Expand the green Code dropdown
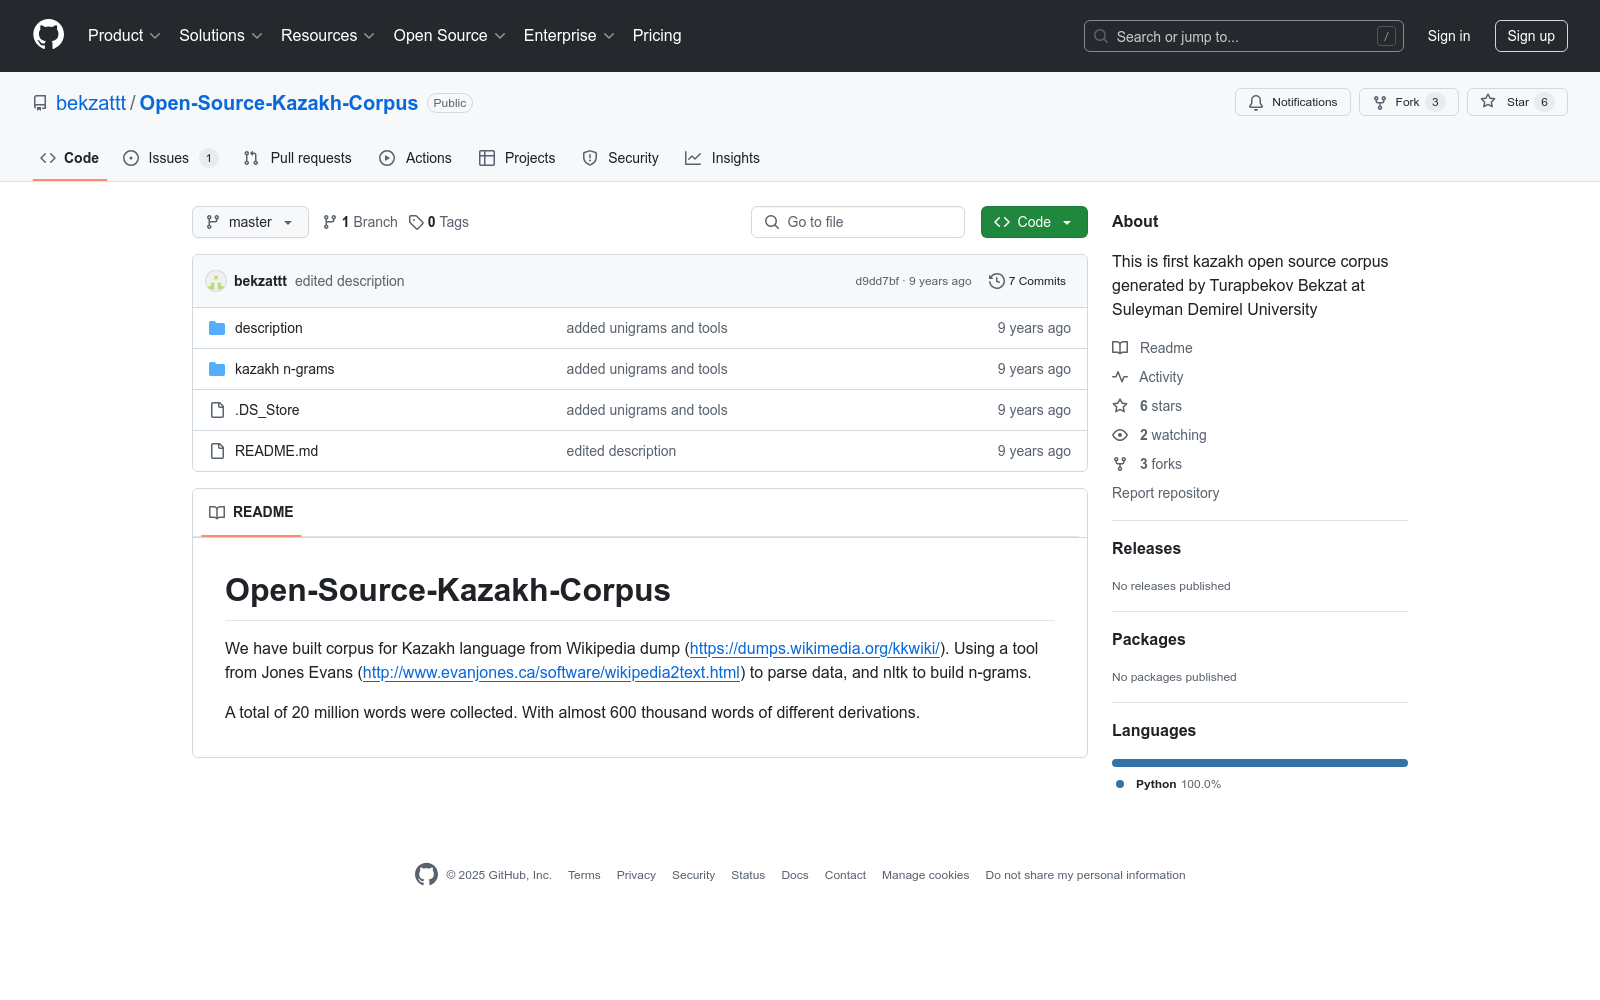This screenshot has height=1000, width=1600. click(x=1034, y=222)
